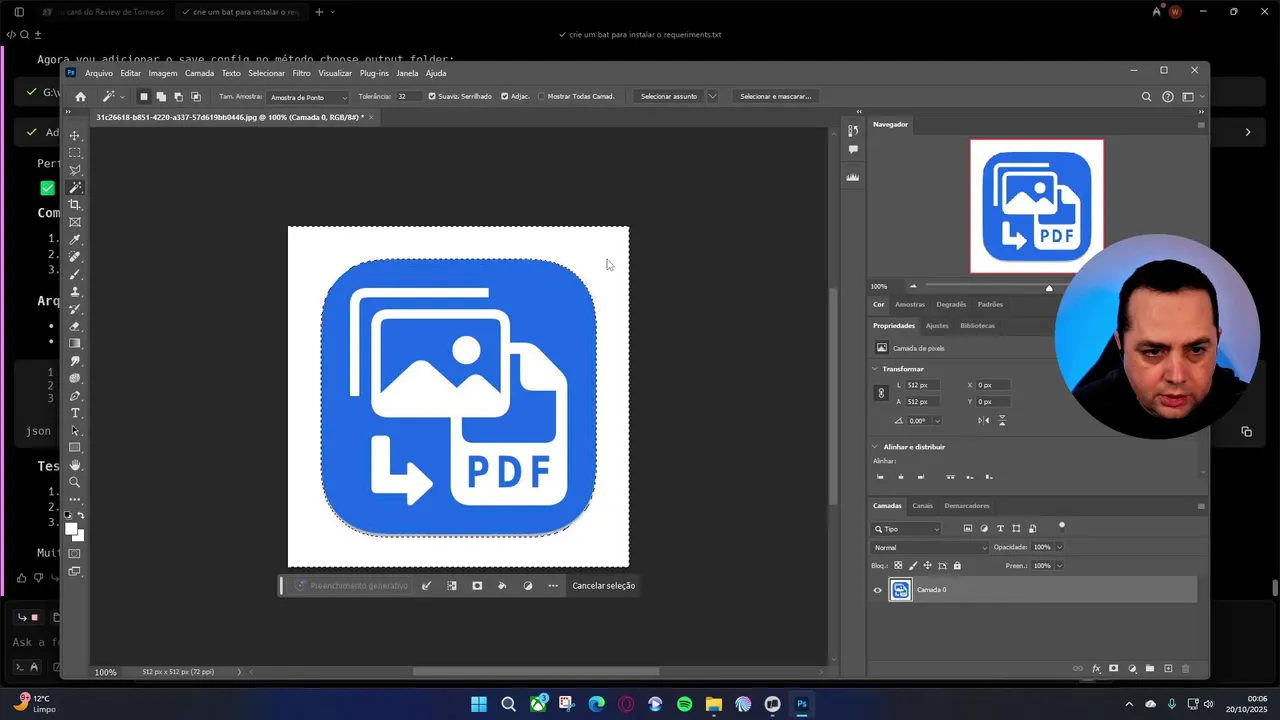Open dropdown arrow beside Selecionar assunto

click(713, 97)
